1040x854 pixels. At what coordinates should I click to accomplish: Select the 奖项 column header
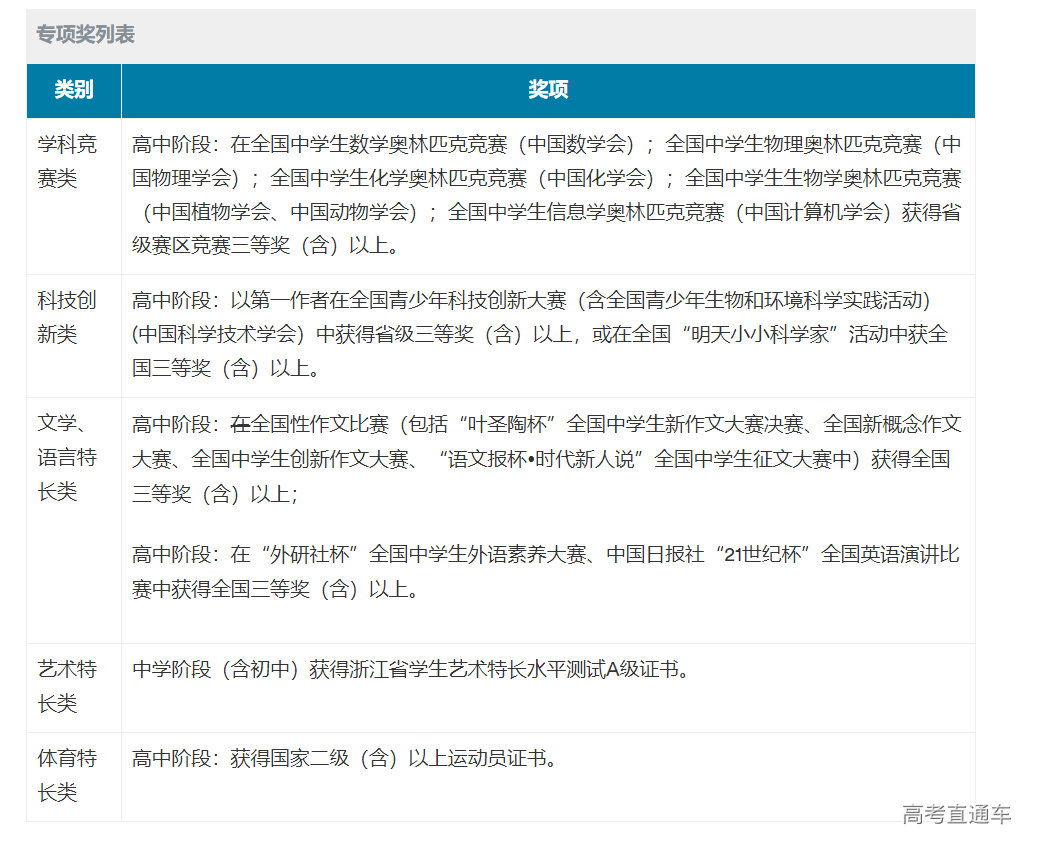click(x=548, y=90)
